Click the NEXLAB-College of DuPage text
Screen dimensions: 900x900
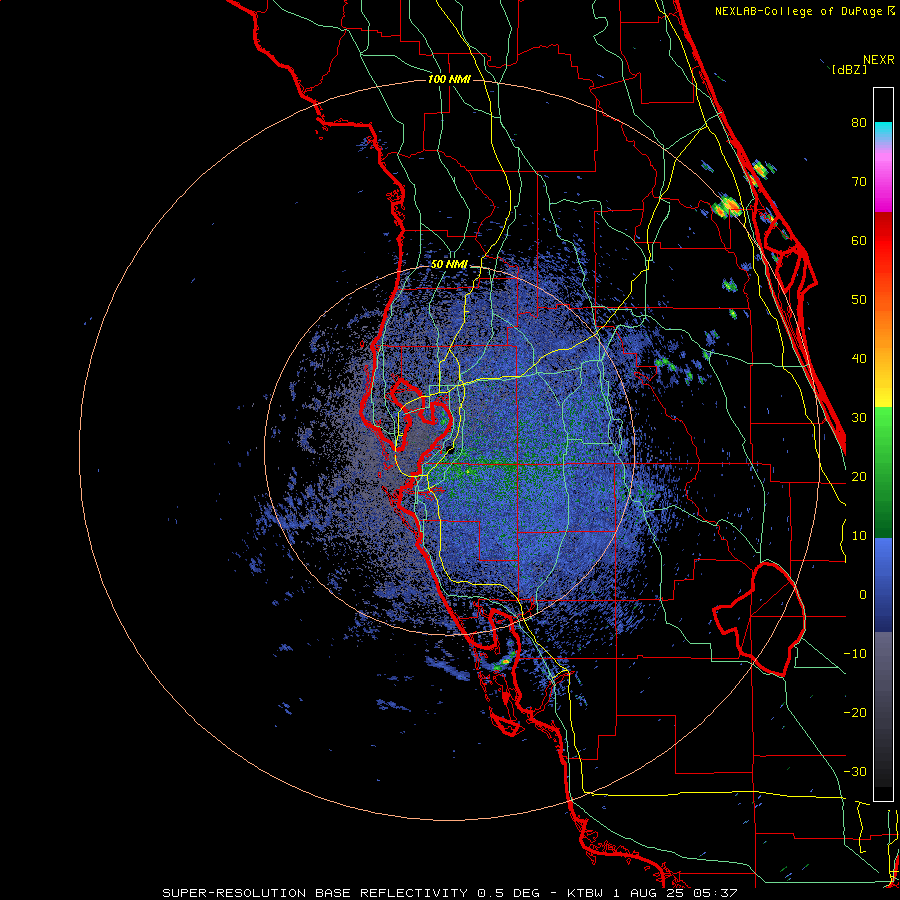[x=799, y=11]
